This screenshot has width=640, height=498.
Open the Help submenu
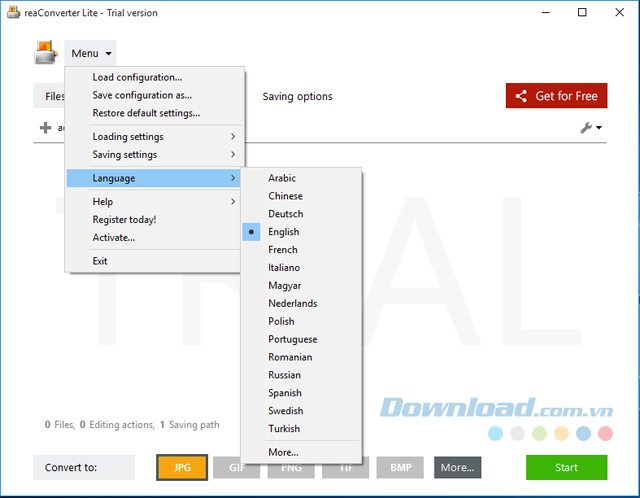pos(154,202)
